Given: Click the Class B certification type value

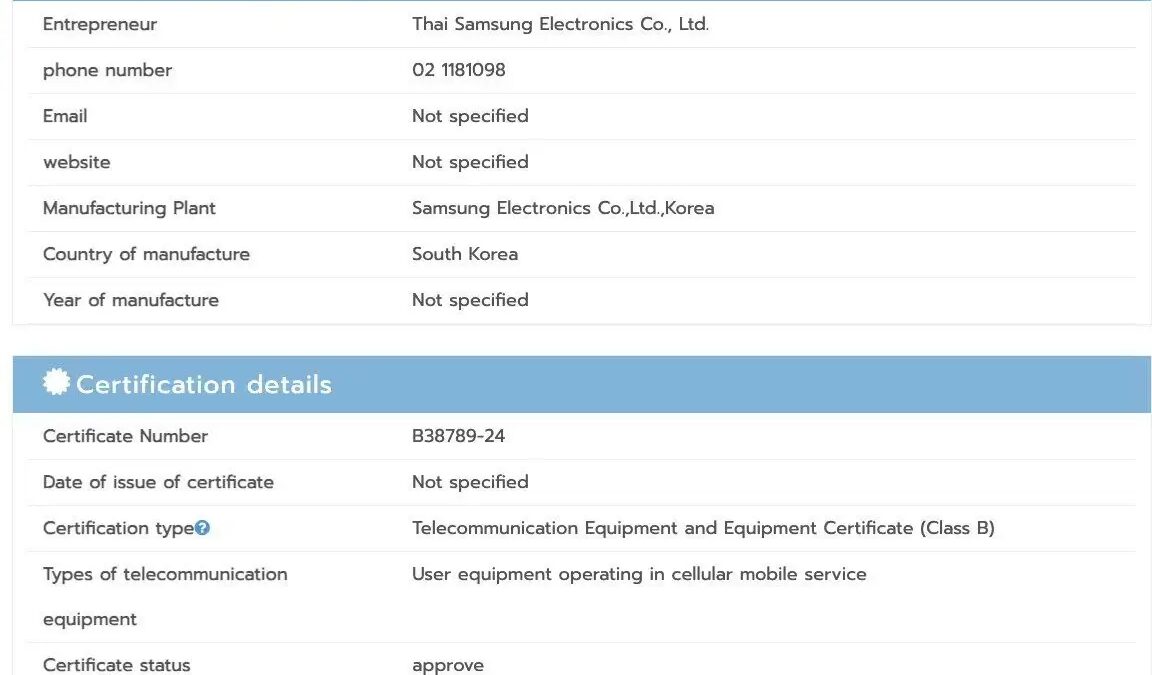Looking at the screenshot, I should coord(703,528).
